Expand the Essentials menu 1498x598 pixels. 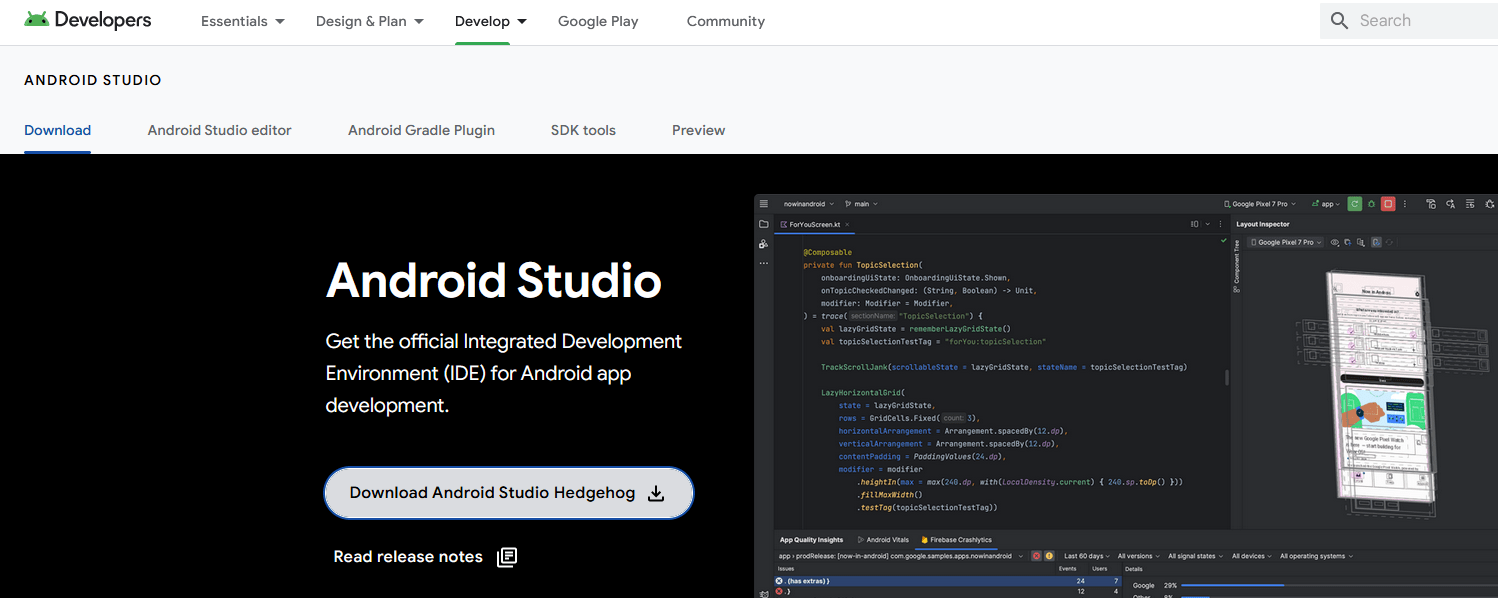pos(243,21)
